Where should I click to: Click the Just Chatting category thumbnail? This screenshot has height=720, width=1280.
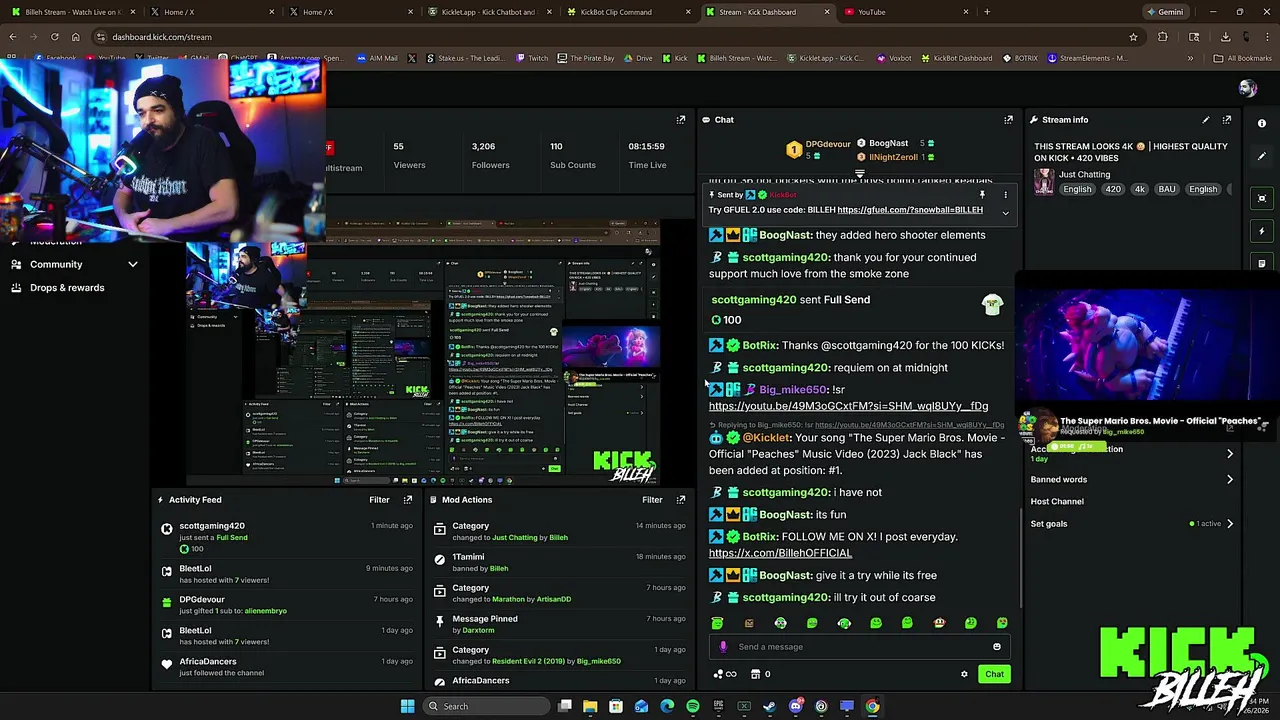click(1044, 182)
